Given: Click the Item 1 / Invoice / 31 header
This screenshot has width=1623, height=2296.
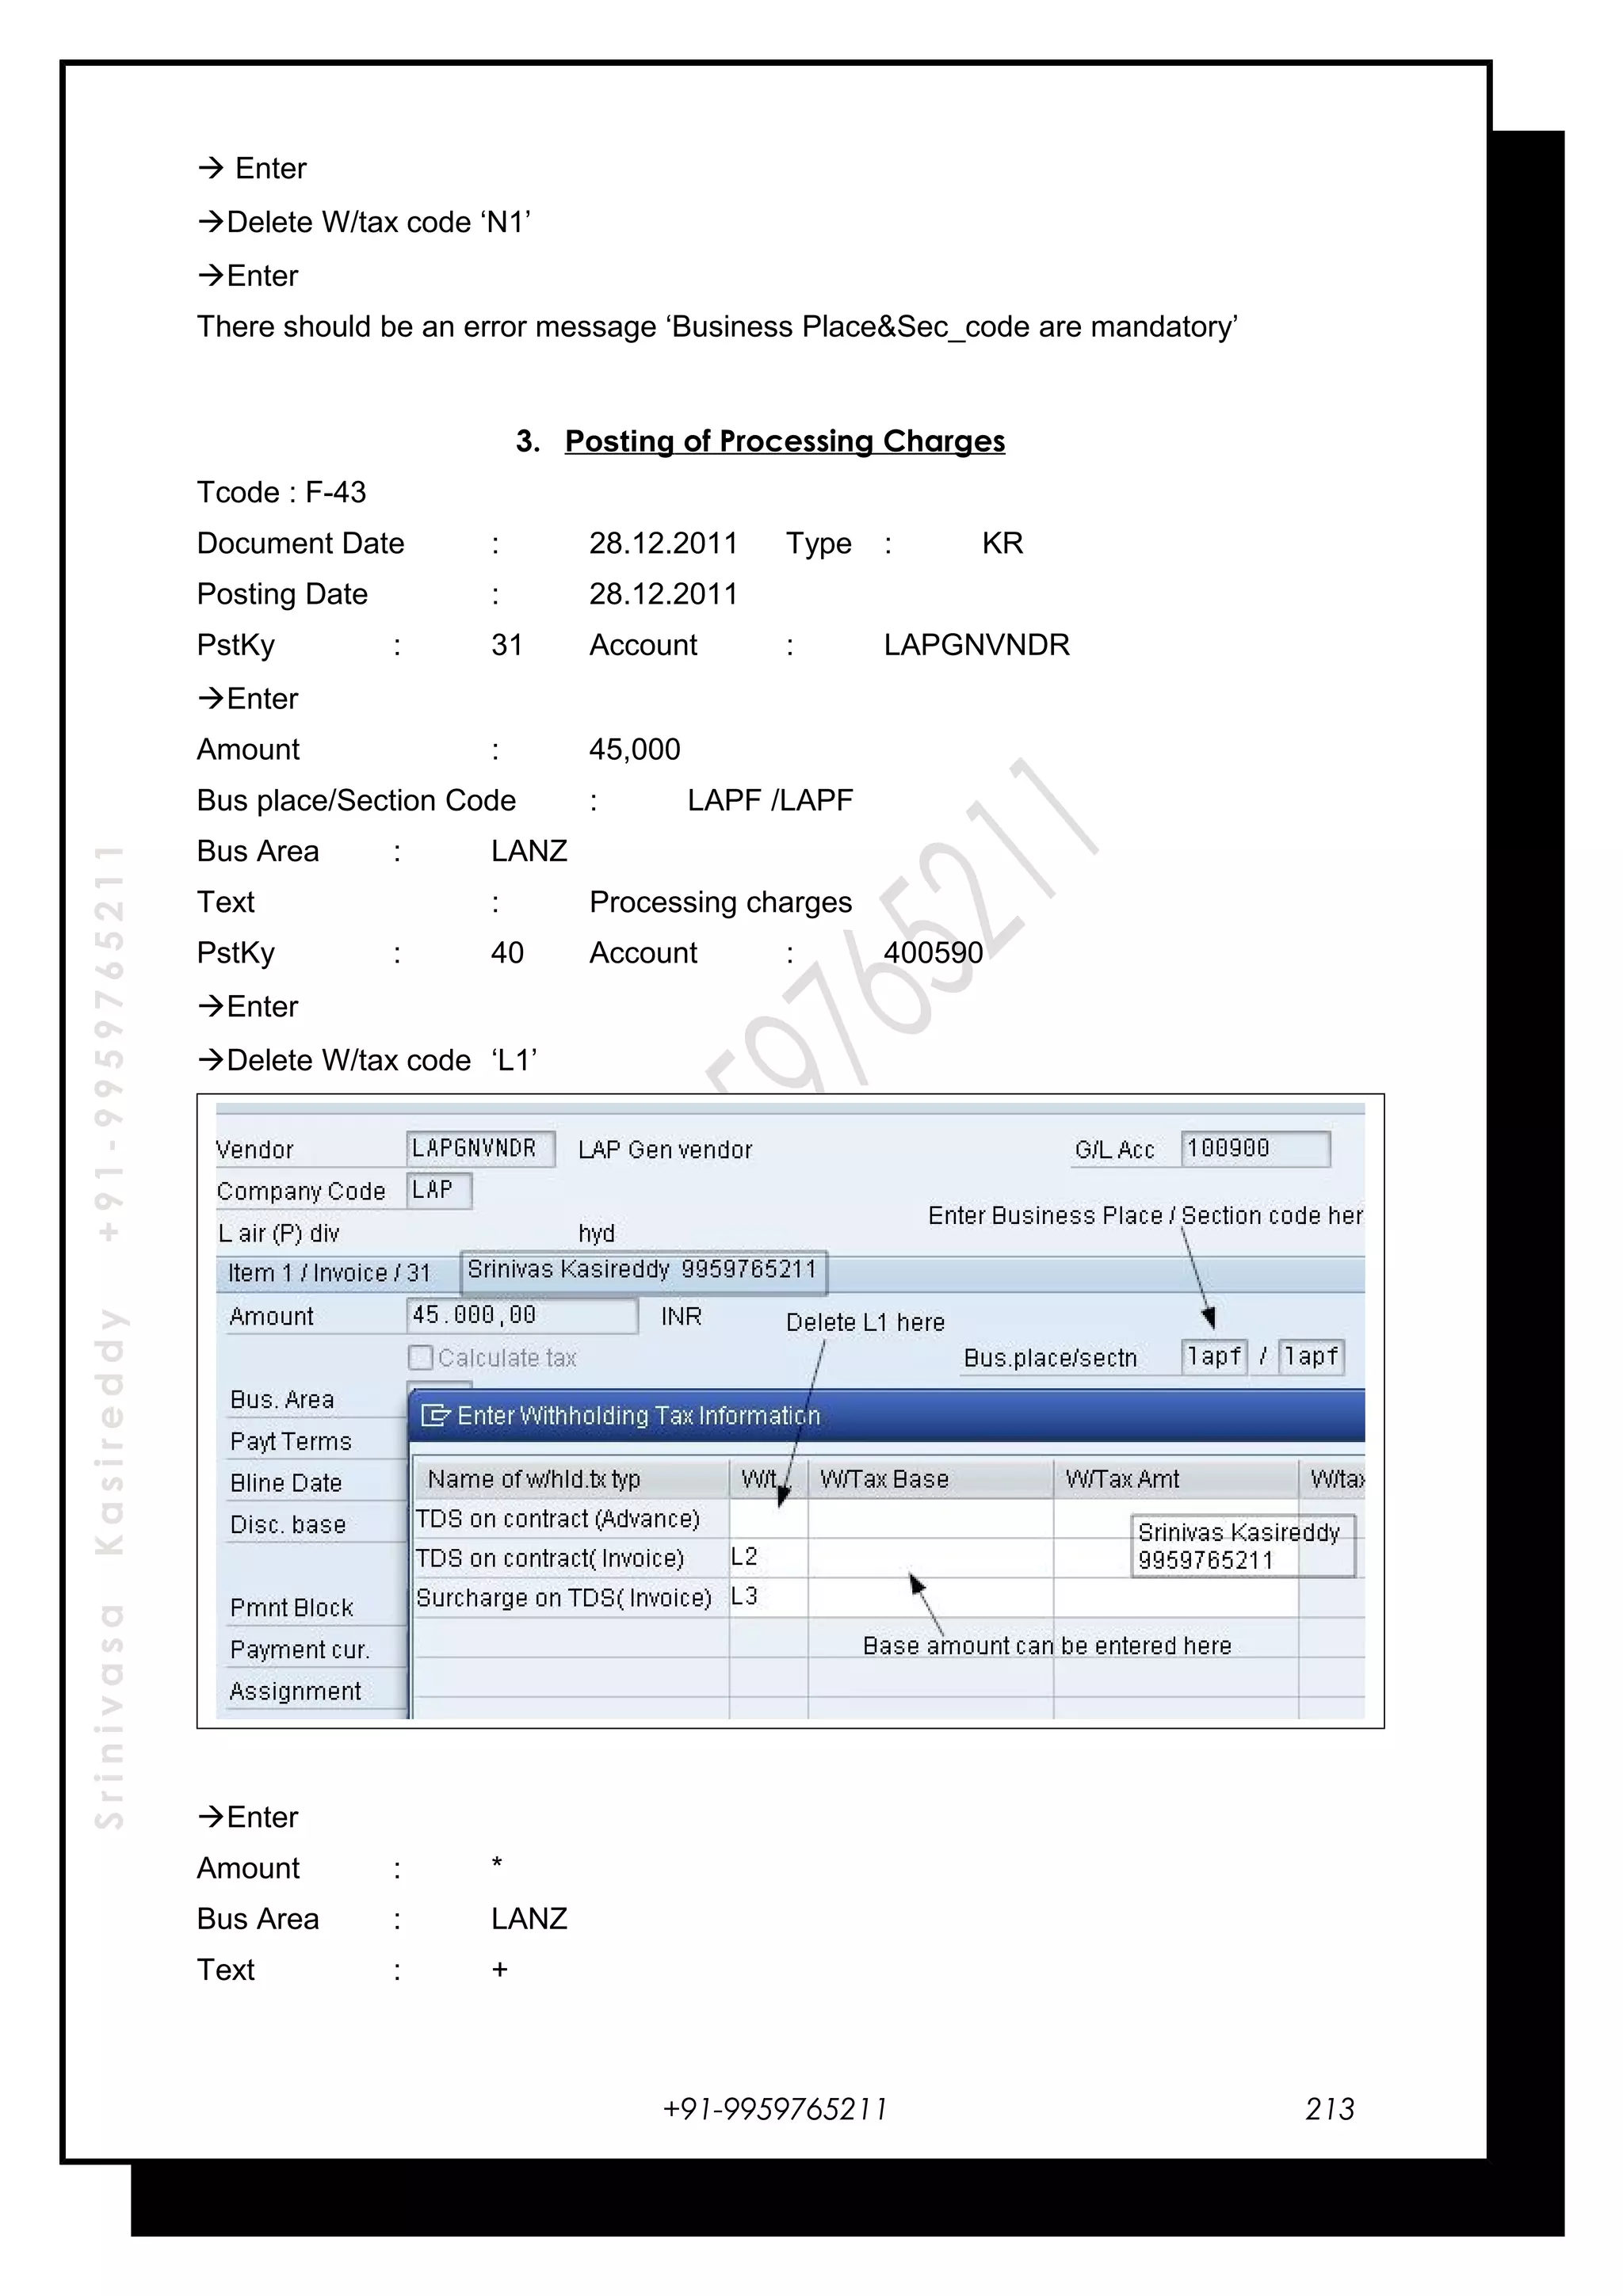Looking at the screenshot, I should pyautogui.click(x=329, y=1273).
